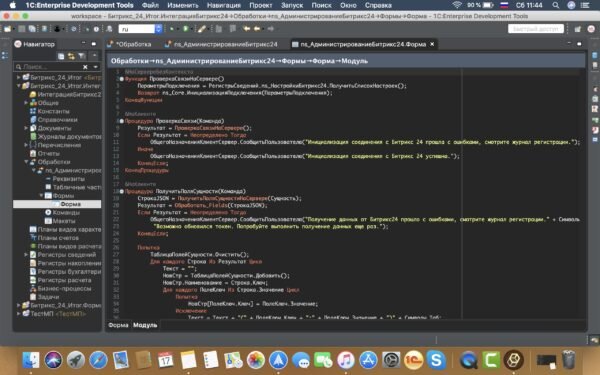The image size is (600, 375).
Task: Click the black person debug icon
Action: 57,29
